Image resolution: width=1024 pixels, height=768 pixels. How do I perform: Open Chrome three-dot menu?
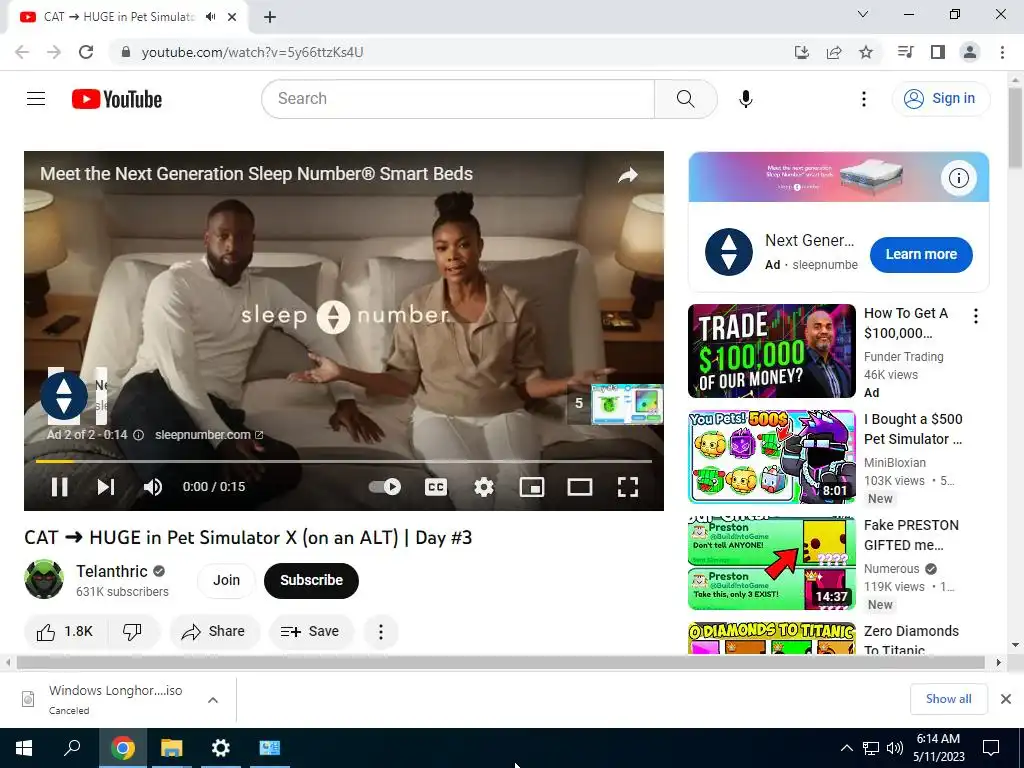[1002, 52]
